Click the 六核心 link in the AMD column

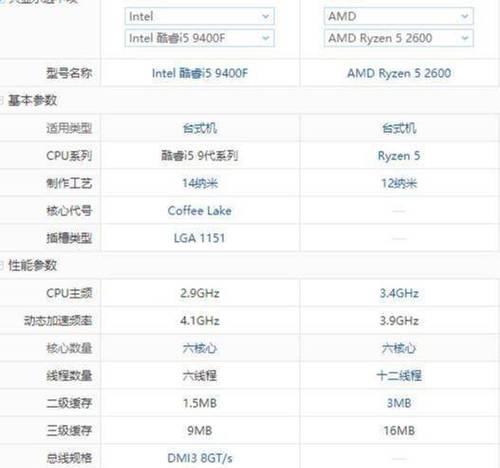(399, 348)
